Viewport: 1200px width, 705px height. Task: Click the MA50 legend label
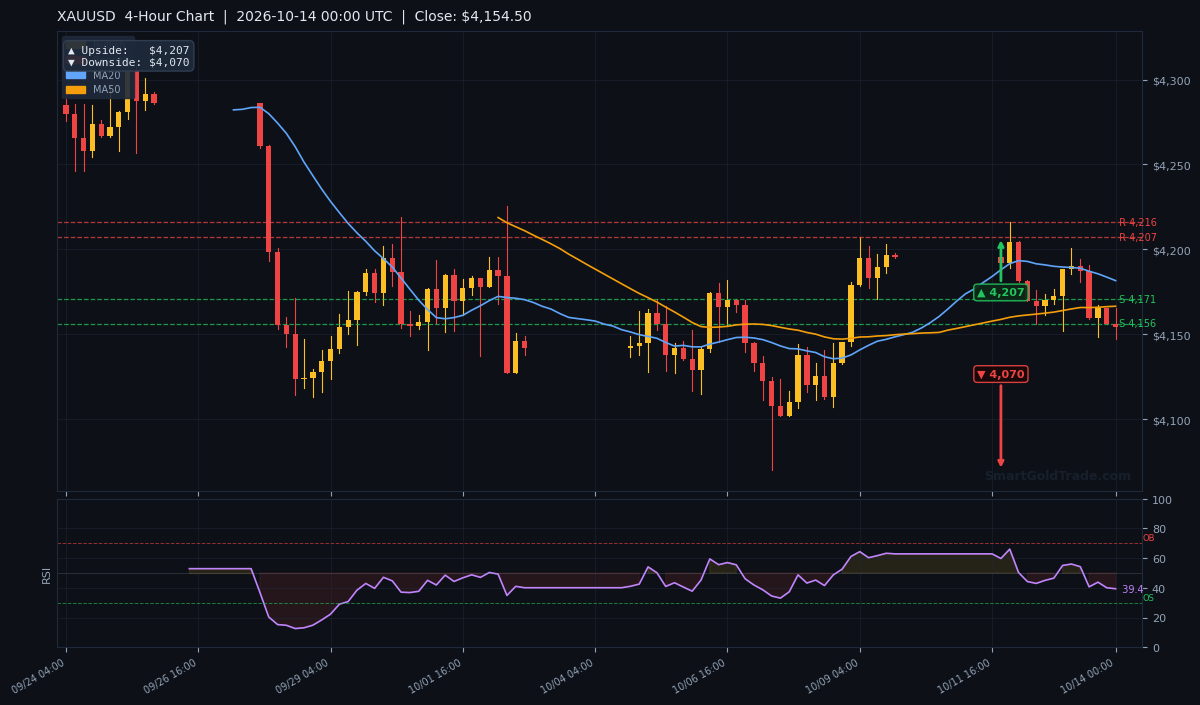pyautogui.click(x=107, y=89)
